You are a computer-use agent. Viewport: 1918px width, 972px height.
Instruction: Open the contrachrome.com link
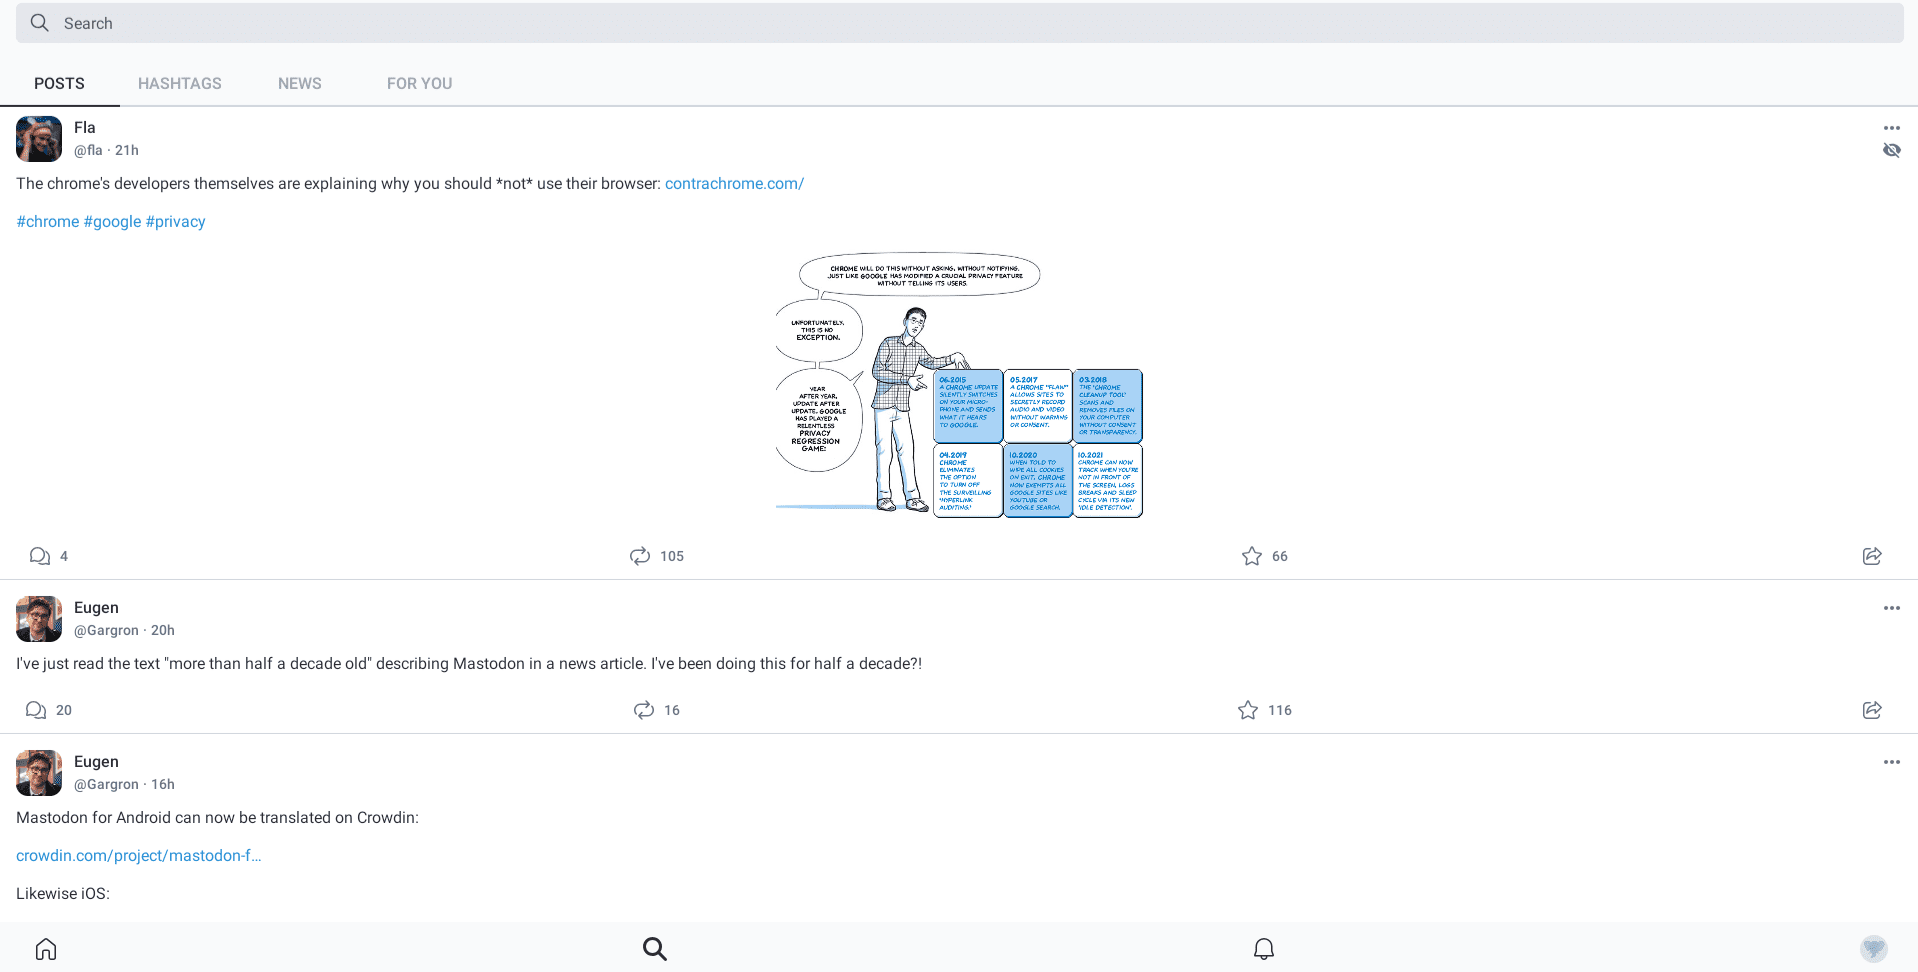734,184
